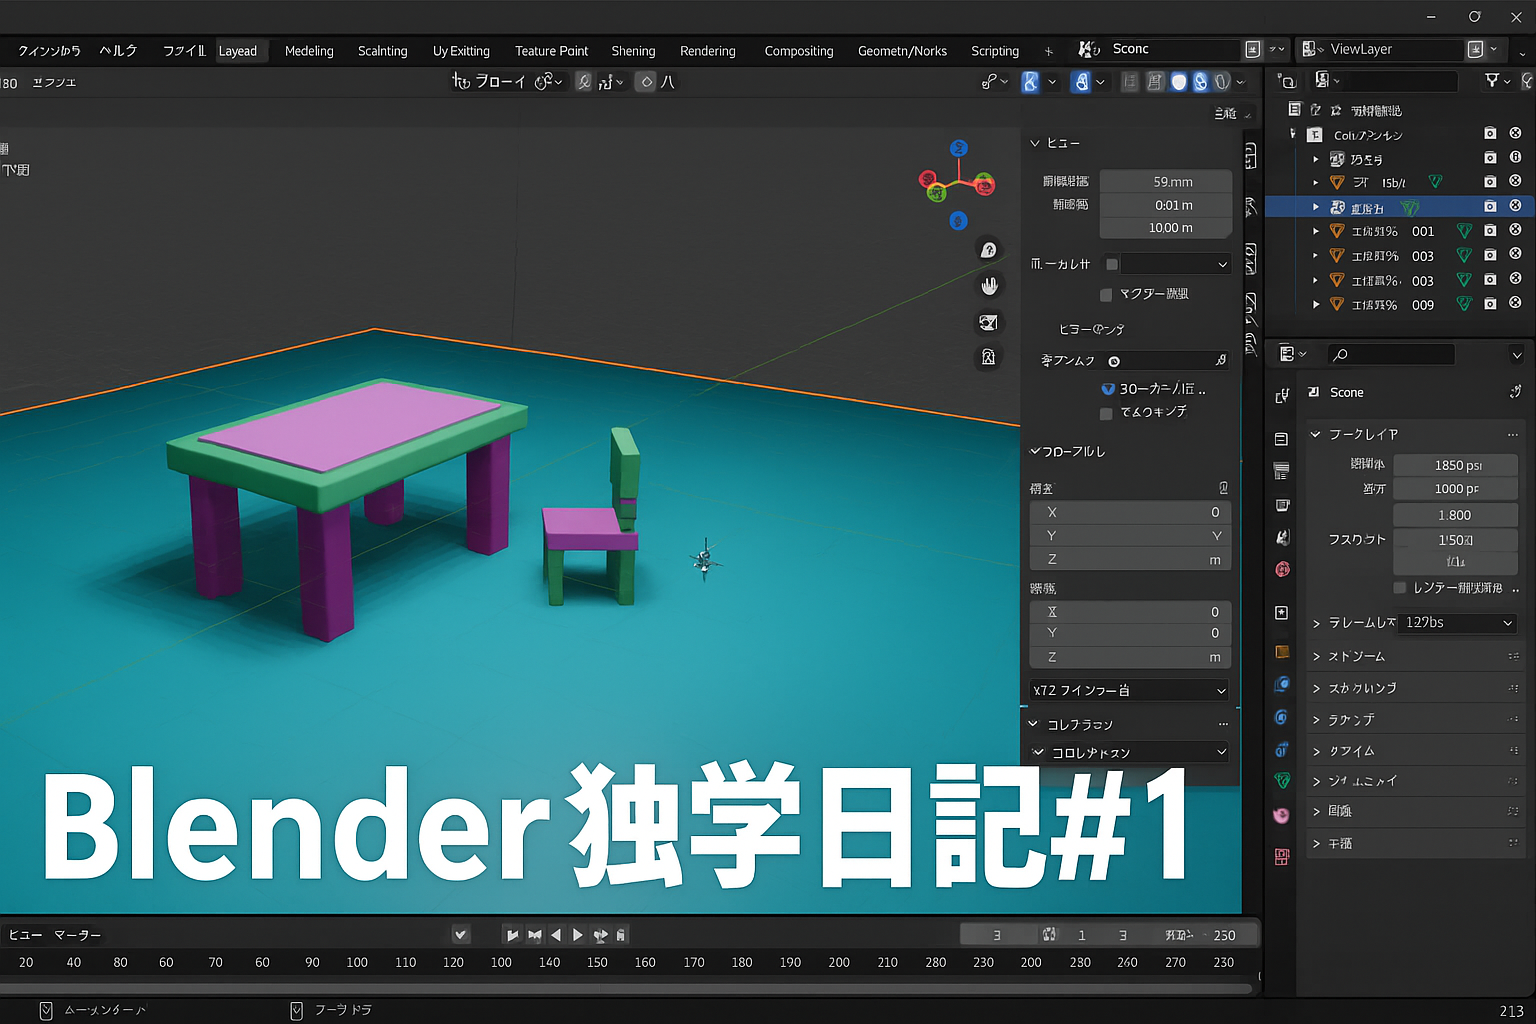The height and width of the screenshot is (1024, 1536).
Task: Toggle the timeline header checkmark box
Action: coord(461,935)
